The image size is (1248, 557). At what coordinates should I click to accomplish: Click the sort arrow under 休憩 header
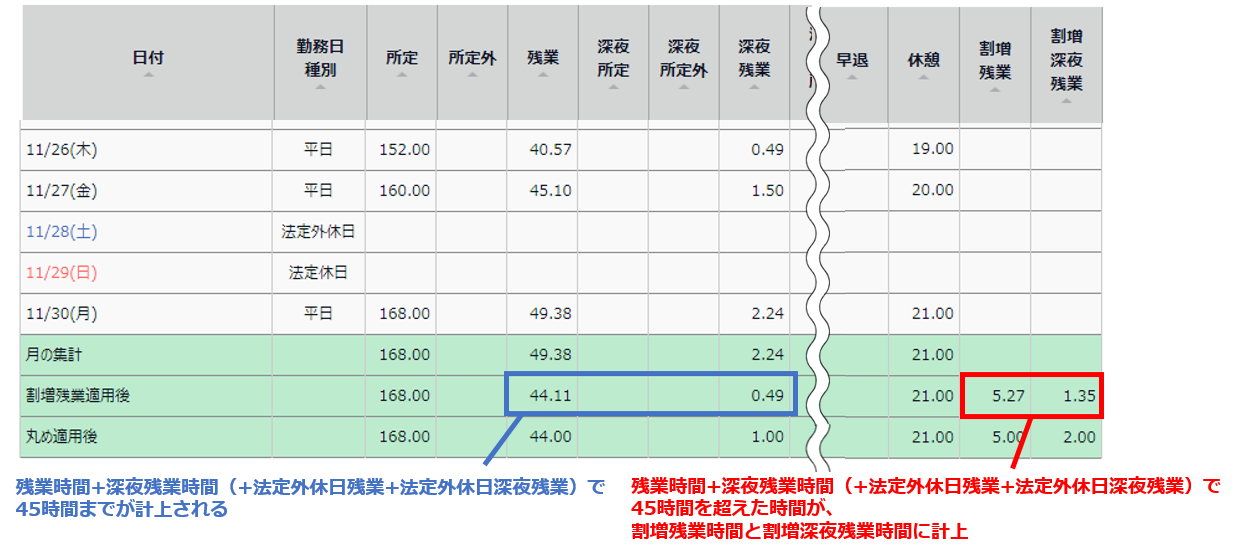click(924, 75)
